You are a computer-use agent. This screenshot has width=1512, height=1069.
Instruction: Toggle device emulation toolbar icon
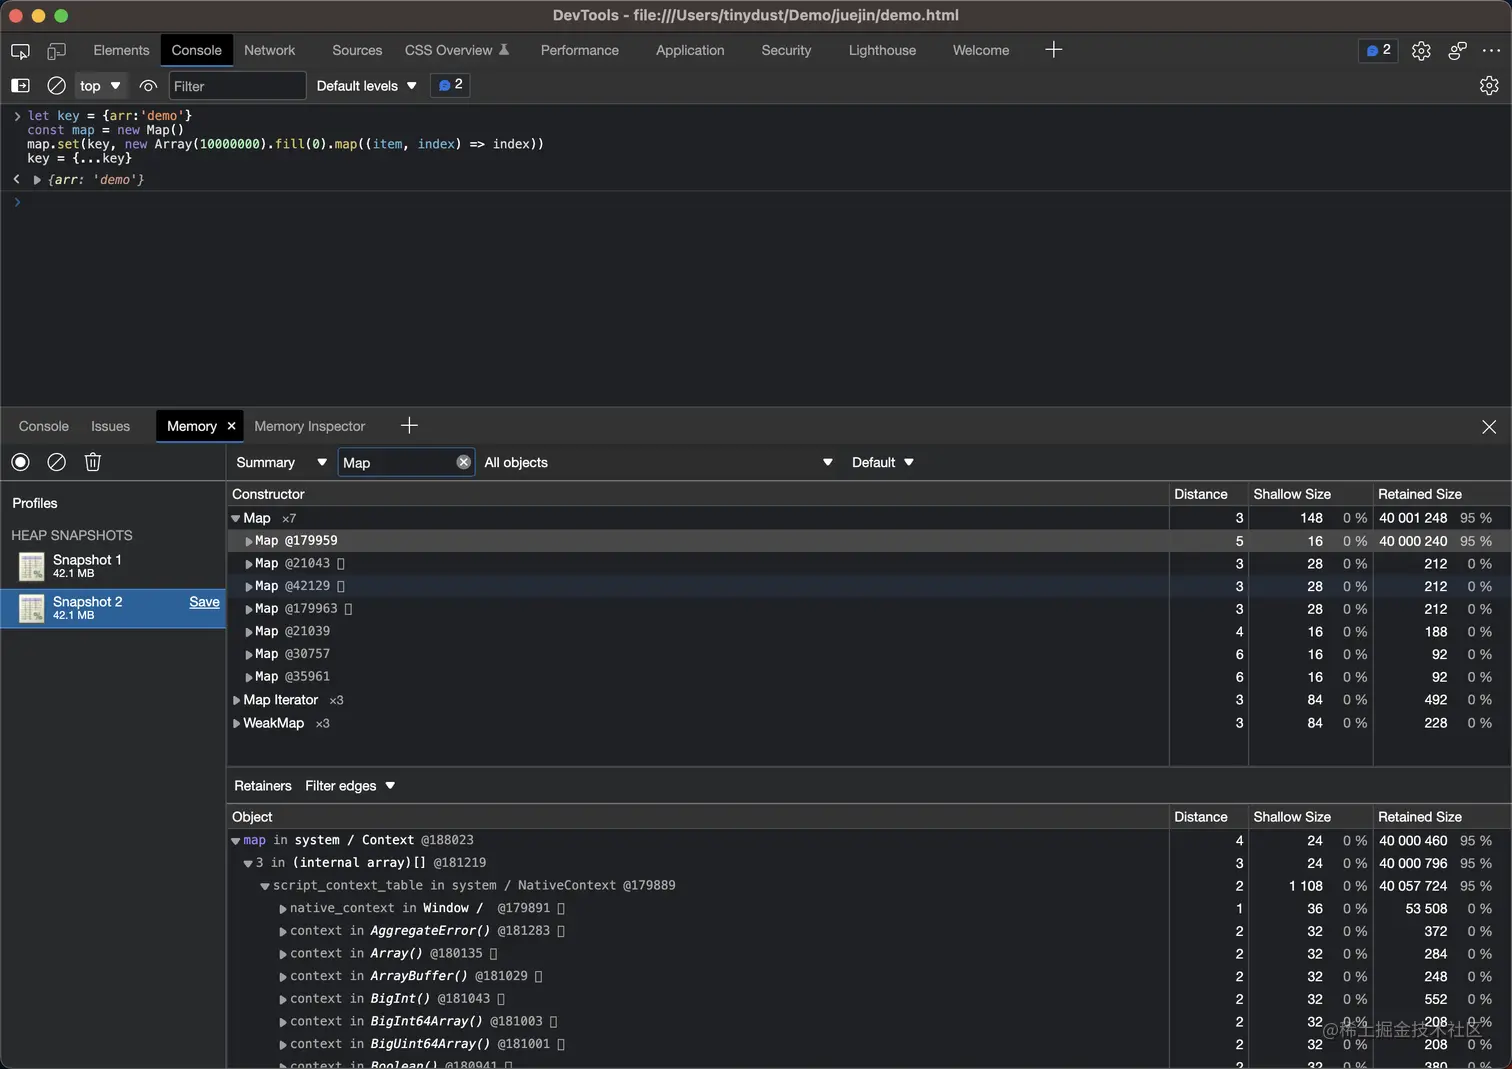(x=57, y=51)
